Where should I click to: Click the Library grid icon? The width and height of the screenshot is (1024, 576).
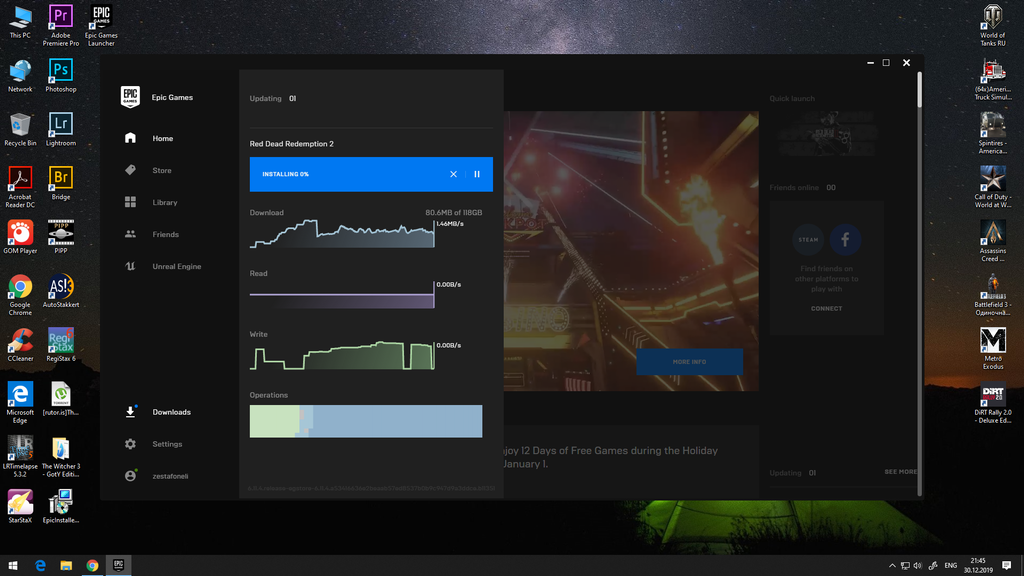[130, 202]
